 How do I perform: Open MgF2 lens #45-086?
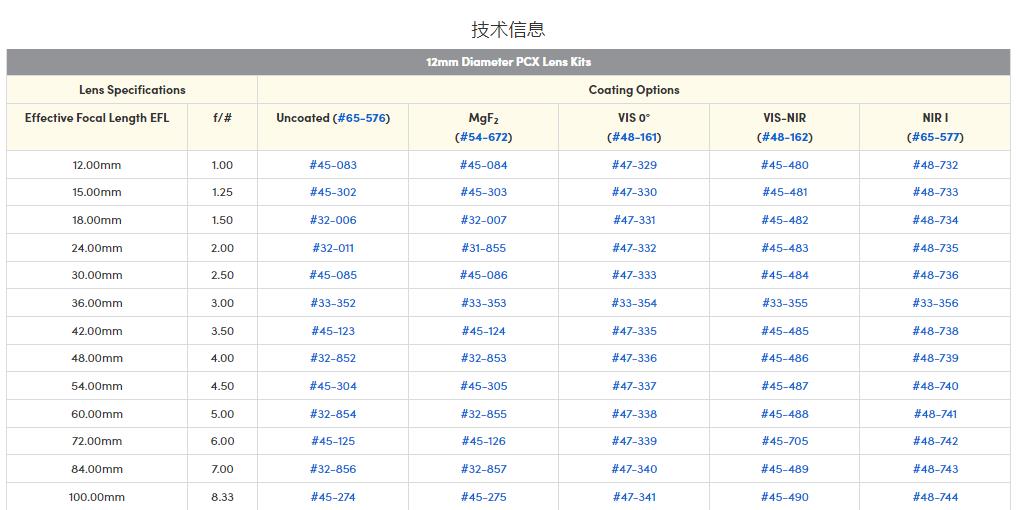click(483, 275)
